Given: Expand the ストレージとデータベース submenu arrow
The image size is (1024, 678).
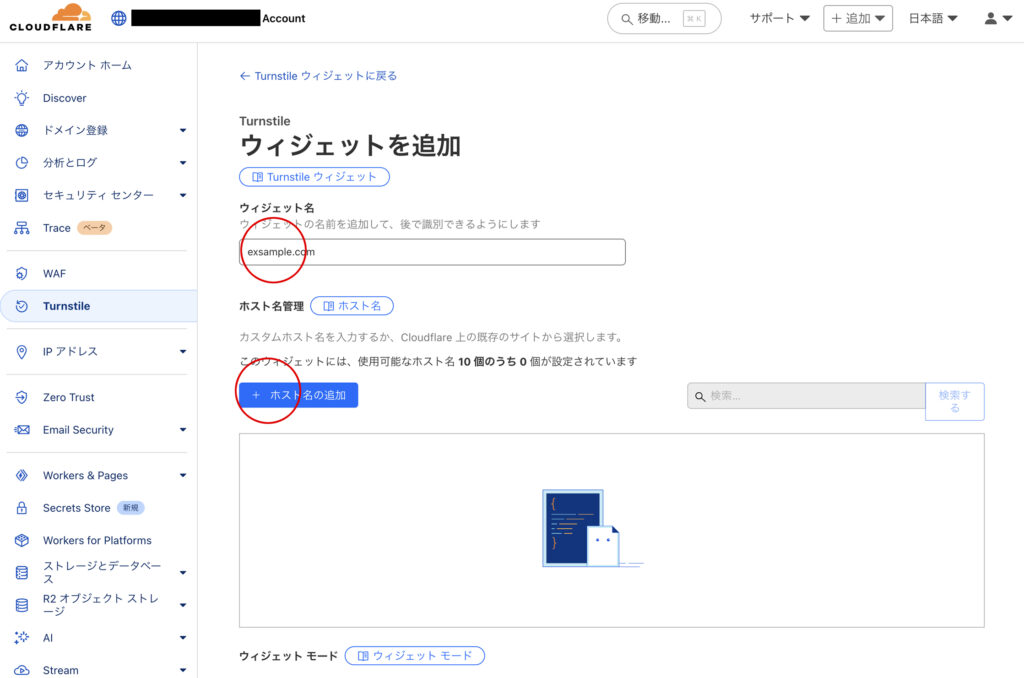Looking at the screenshot, I should 183,573.
